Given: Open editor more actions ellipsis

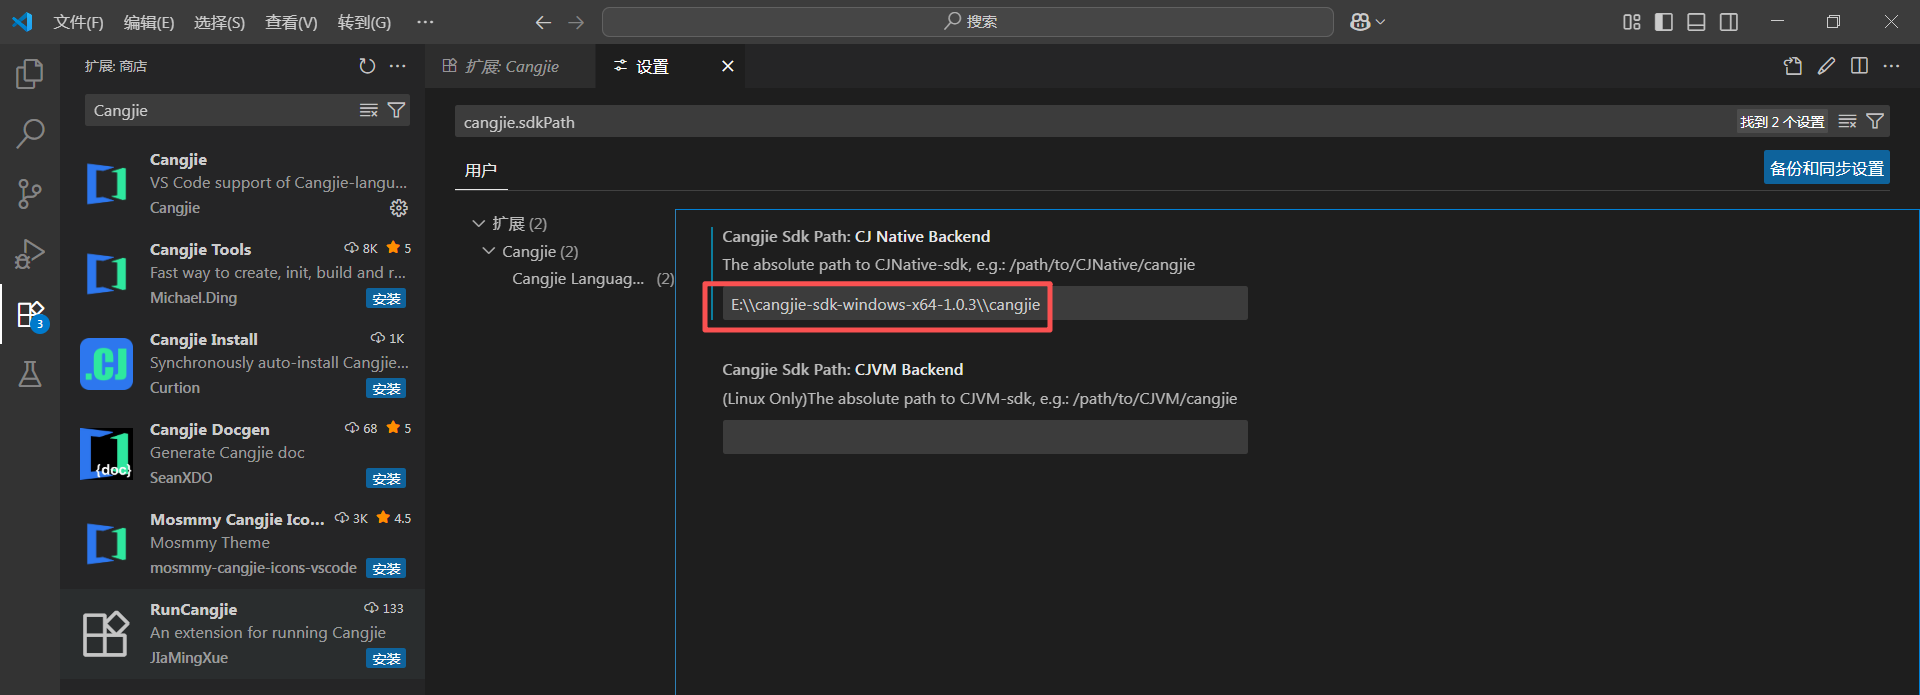Looking at the screenshot, I should pyautogui.click(x=1891, y=66).
